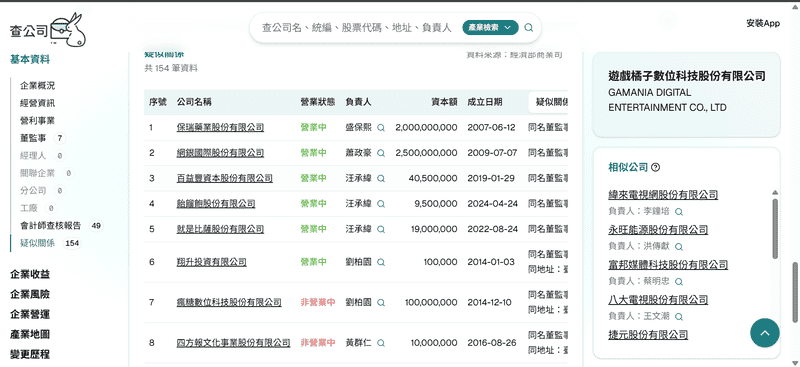Open 企業營運 section
Screen dimensions: 800x367
(x=30, y=314)
